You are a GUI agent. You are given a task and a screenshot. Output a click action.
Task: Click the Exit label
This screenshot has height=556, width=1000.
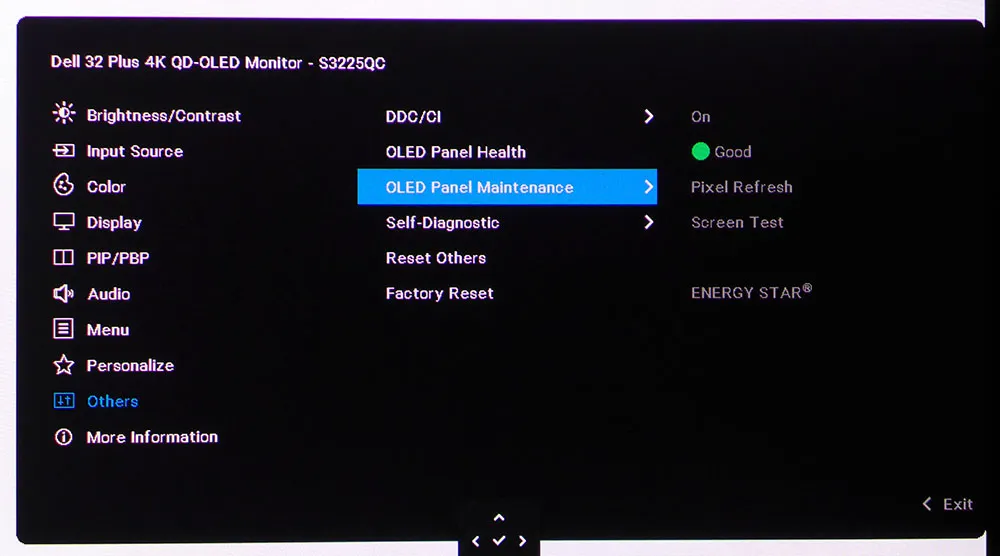tap(958, 504)
